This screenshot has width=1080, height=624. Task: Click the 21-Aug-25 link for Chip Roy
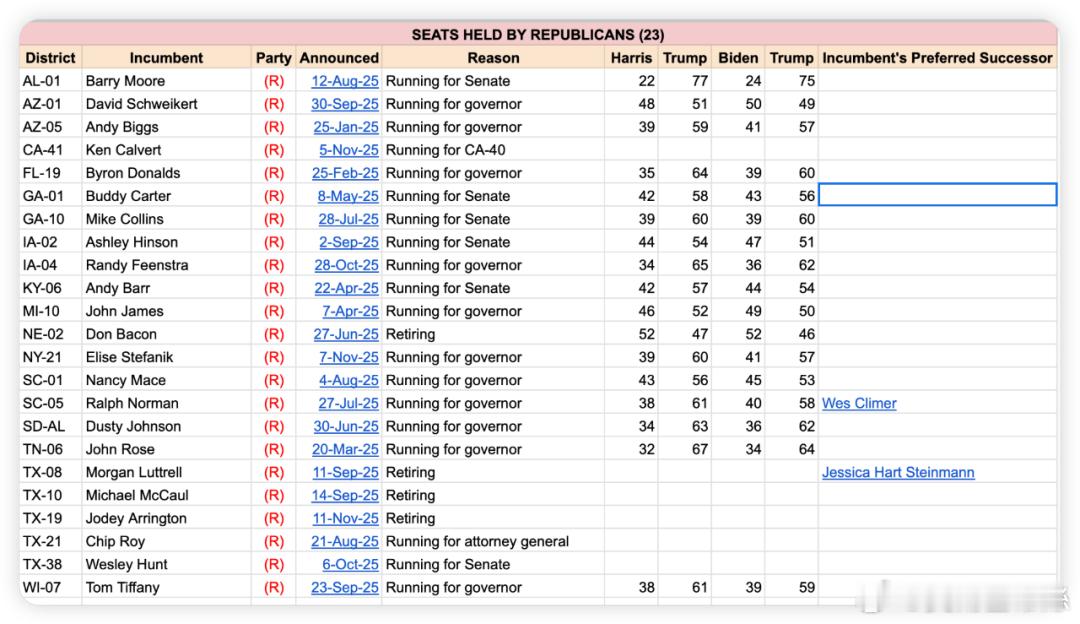(344, 541)
